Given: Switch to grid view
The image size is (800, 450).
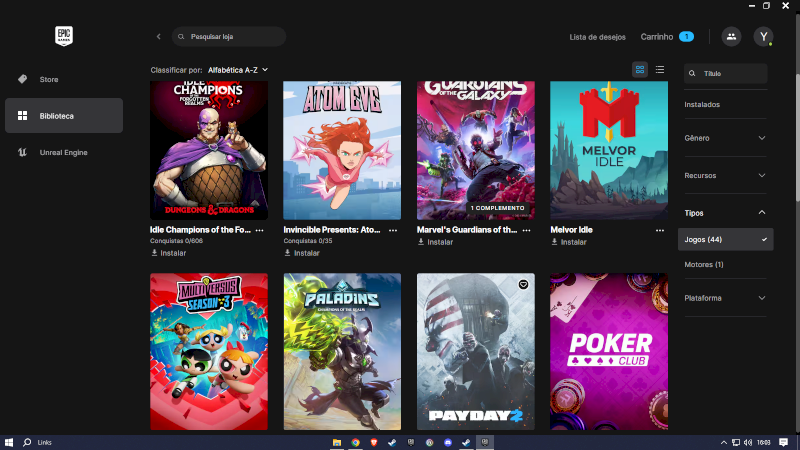Looking at the screenshot, I should (640, 69).
